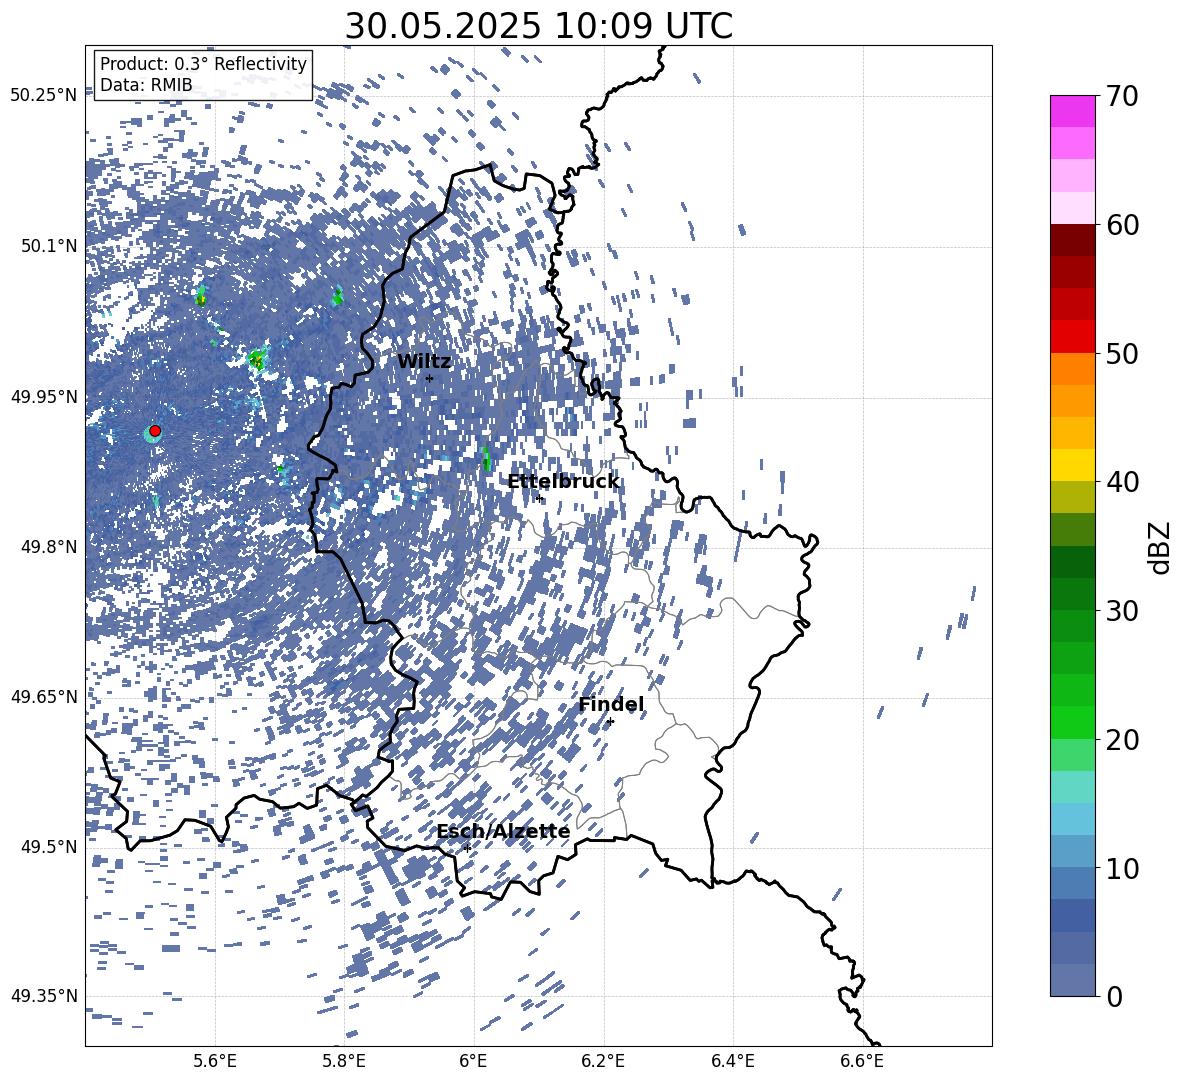Click the 49.8°N latitude label
This screenshot has height=1081, width=1184.
click(x=50, y=547)
